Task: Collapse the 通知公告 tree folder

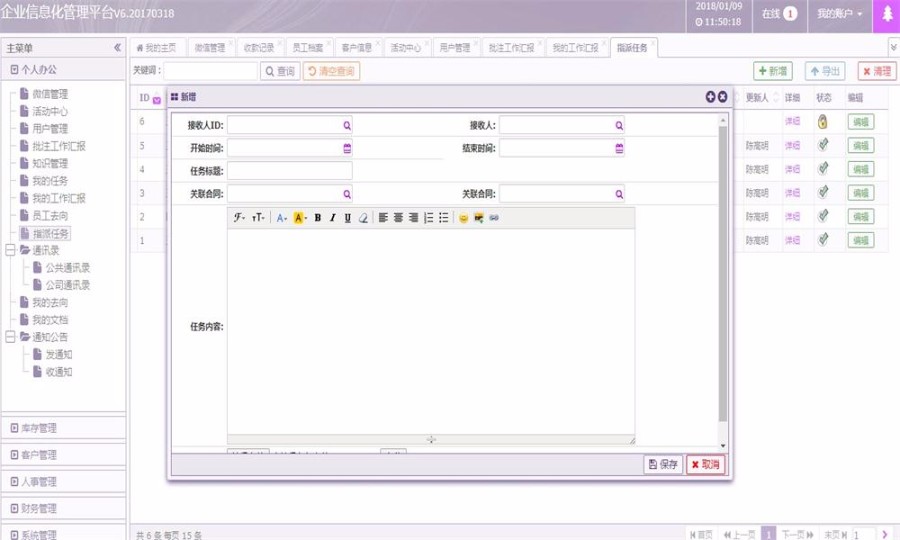Action: tap(10, 337)
